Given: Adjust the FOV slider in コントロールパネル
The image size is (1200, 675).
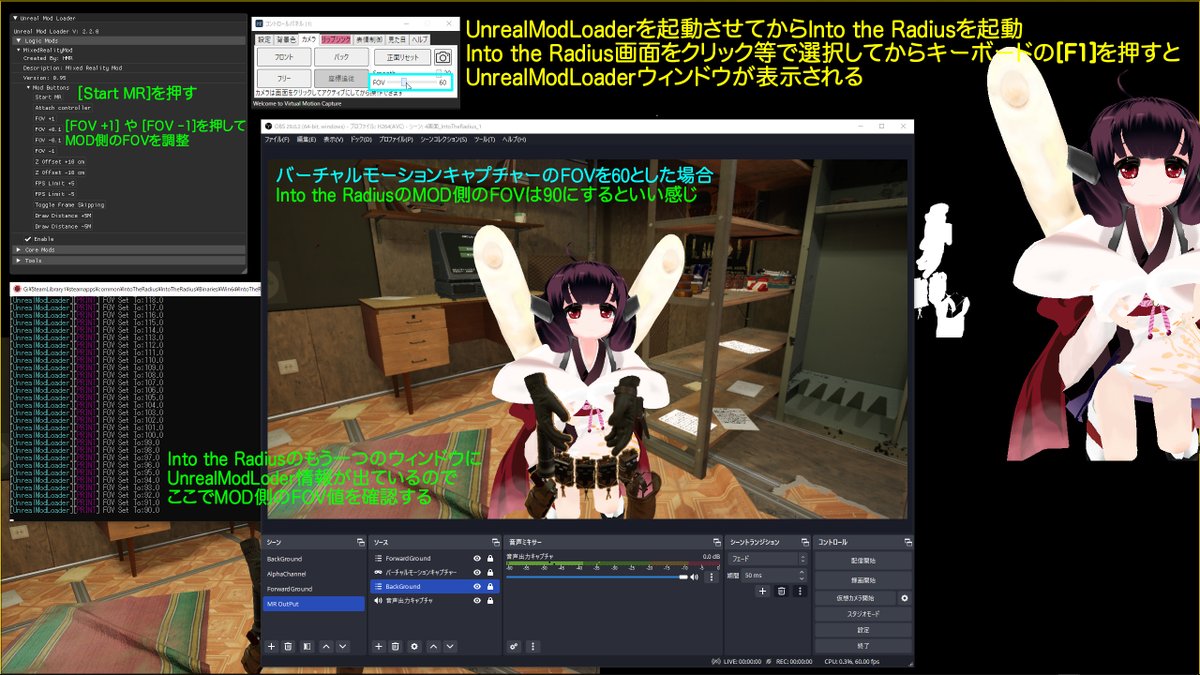Looking at the screenshot, I should [x=410, y=83].
